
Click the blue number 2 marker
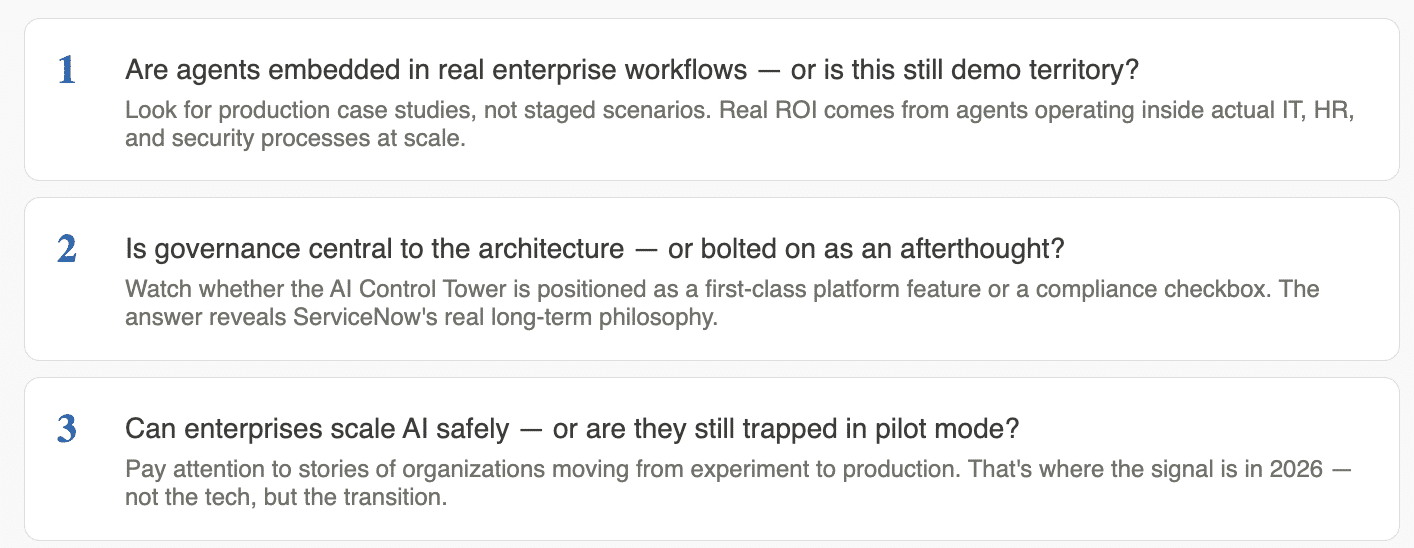67,249
